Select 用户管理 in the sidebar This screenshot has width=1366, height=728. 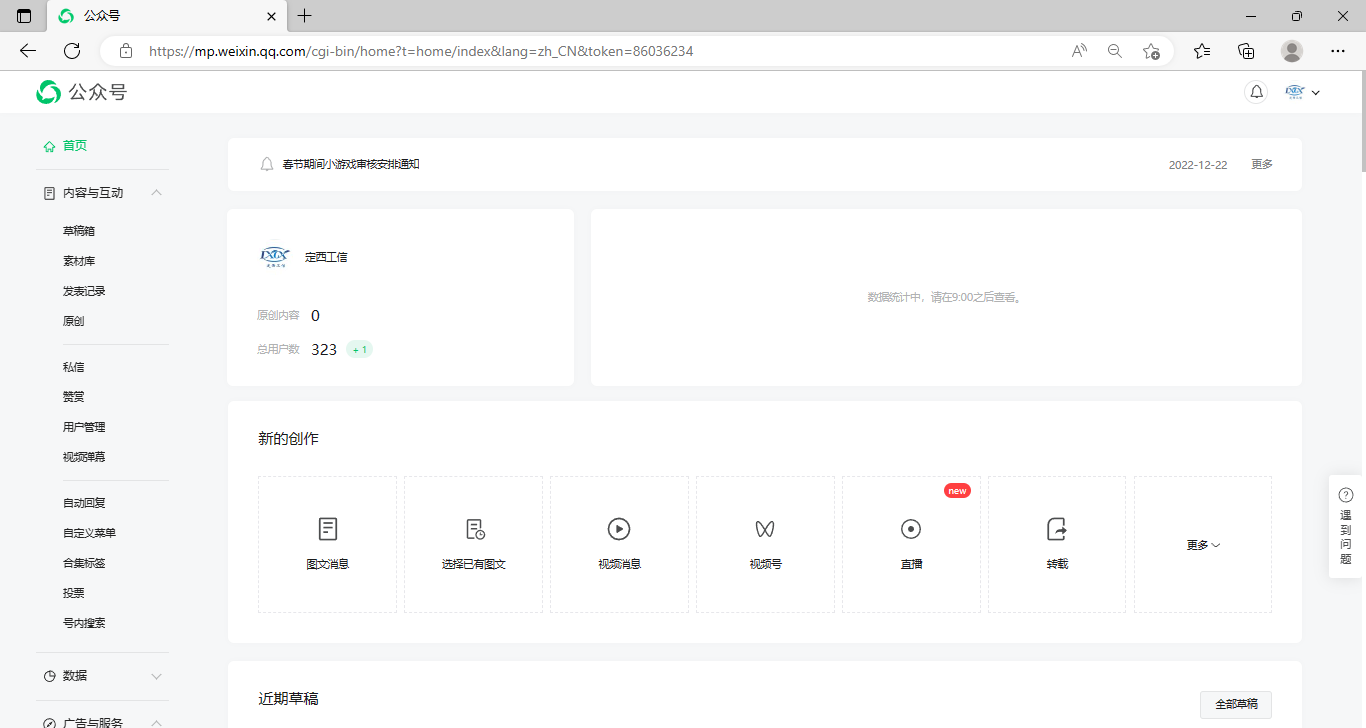tap(84, 427)
